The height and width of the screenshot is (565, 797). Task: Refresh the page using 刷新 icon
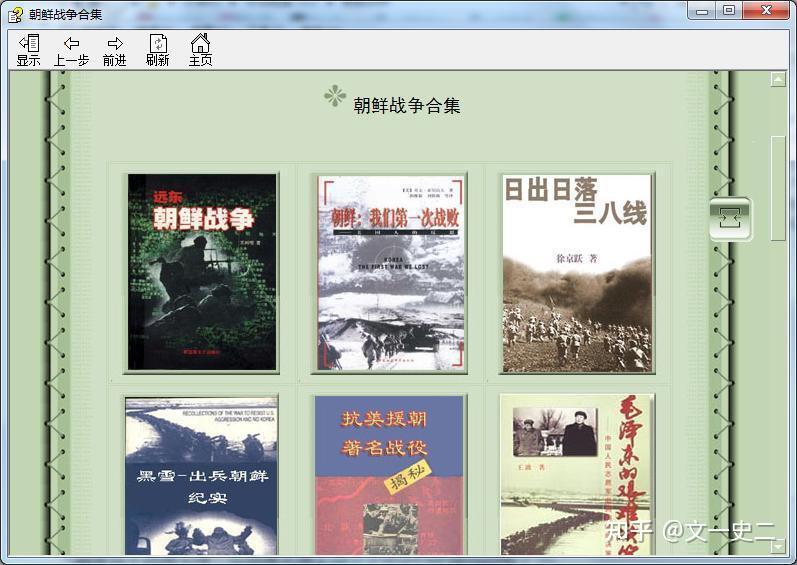coord(158,50)
